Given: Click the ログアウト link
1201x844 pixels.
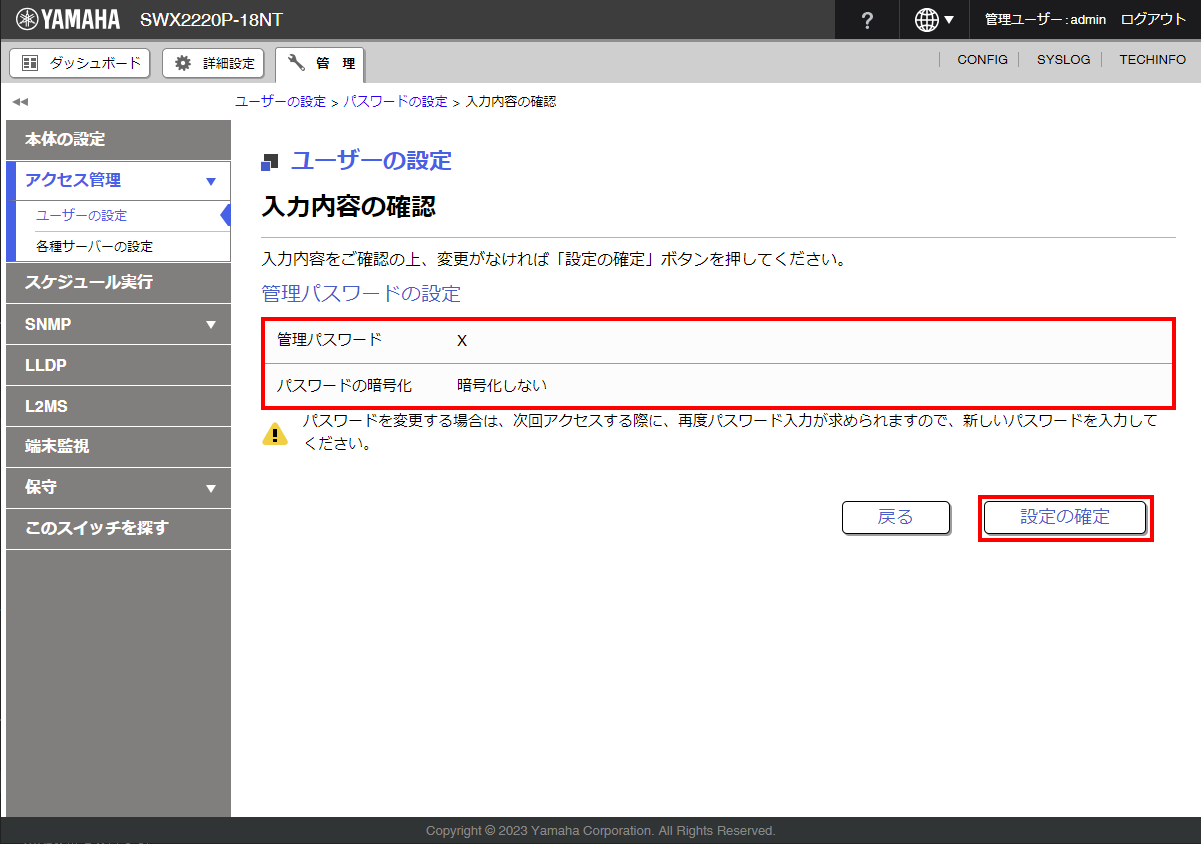Looking at the screenshot, I should click(x=1153, y=20).
